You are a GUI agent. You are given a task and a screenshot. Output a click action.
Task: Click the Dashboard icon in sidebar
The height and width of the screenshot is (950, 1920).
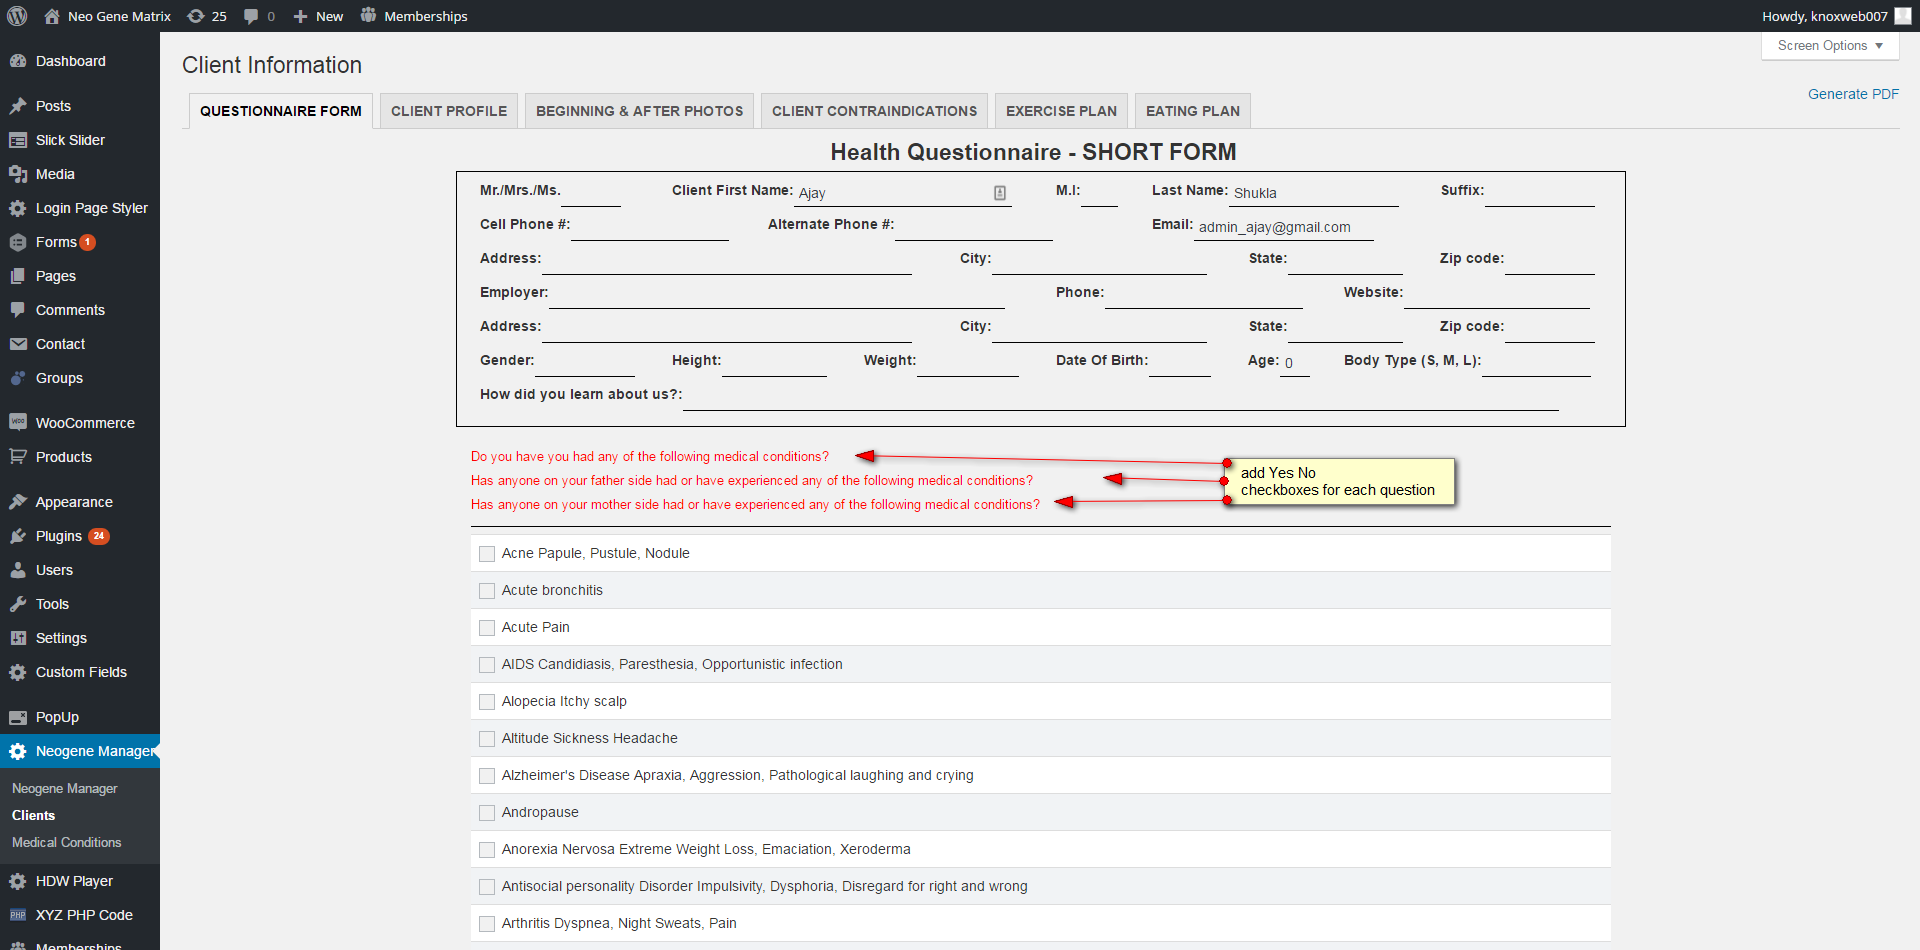(18, 61)
